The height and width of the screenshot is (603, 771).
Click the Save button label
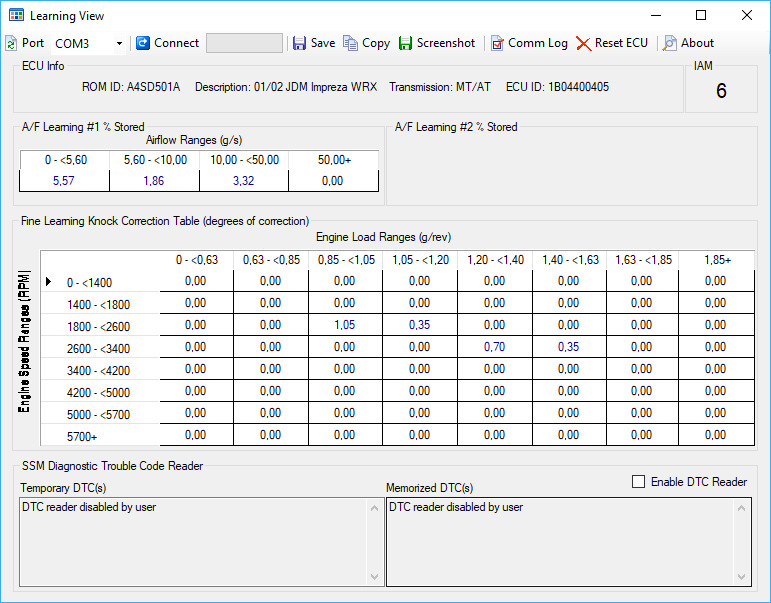coord(323,43)
